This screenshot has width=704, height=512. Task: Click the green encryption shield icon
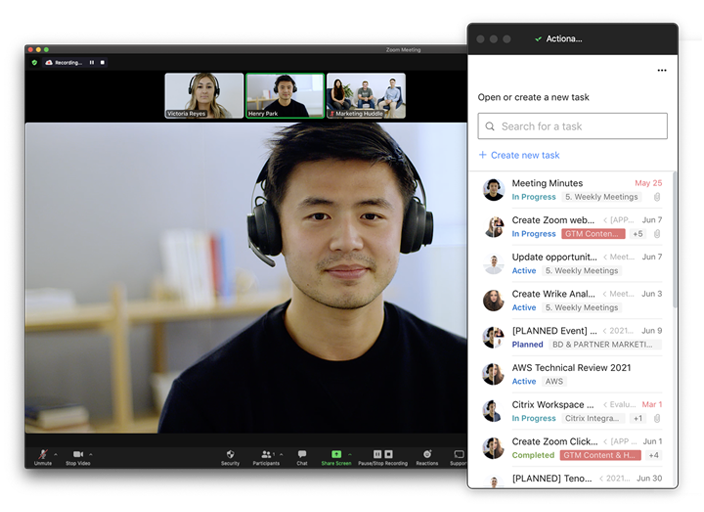pyautogui.click(x=35, y=62)
